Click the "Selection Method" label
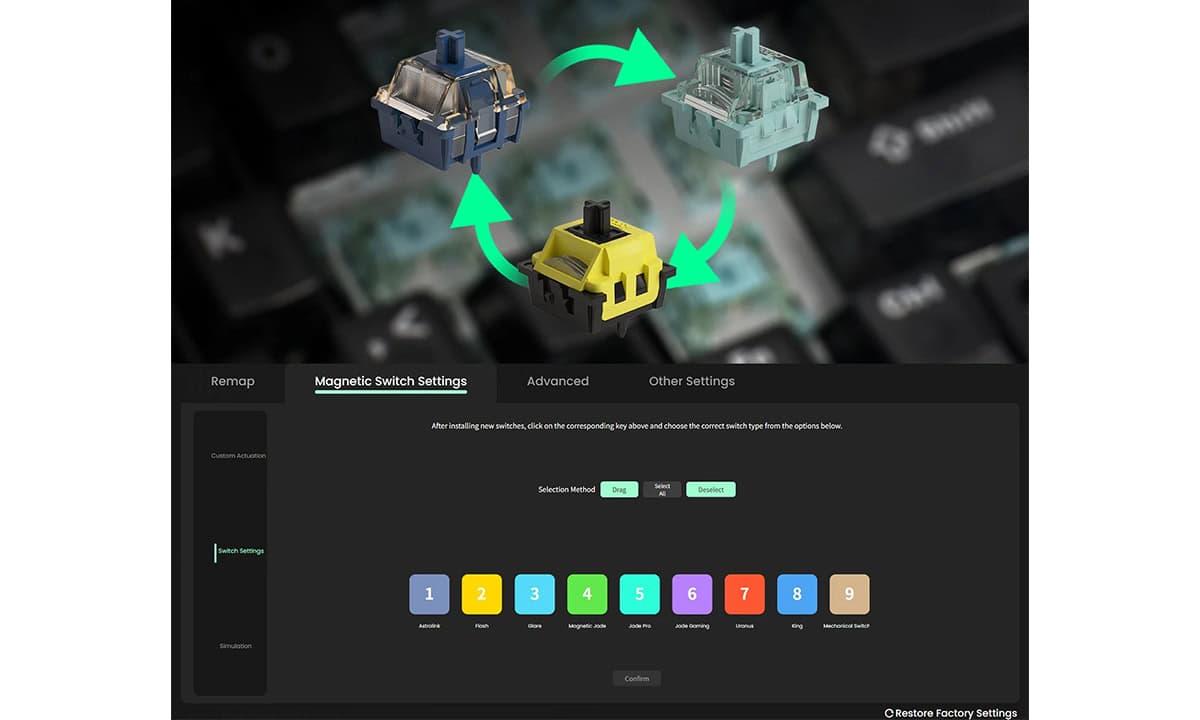 pos(567,490)
